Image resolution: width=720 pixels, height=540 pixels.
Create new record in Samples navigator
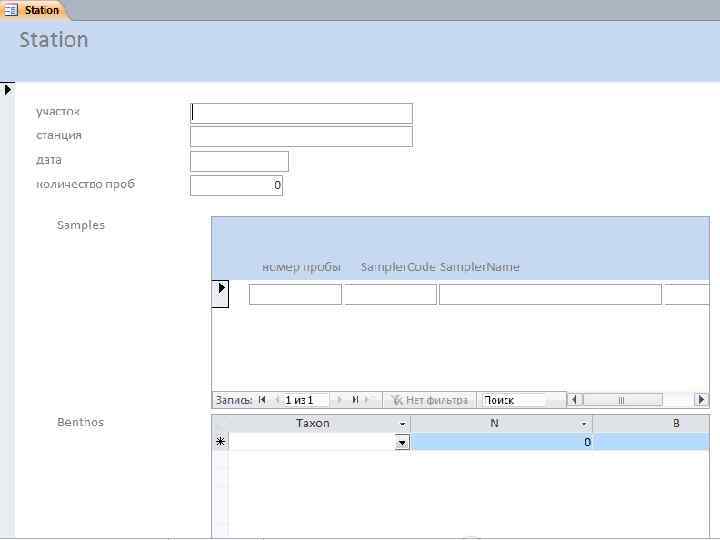tap(369, 400)
